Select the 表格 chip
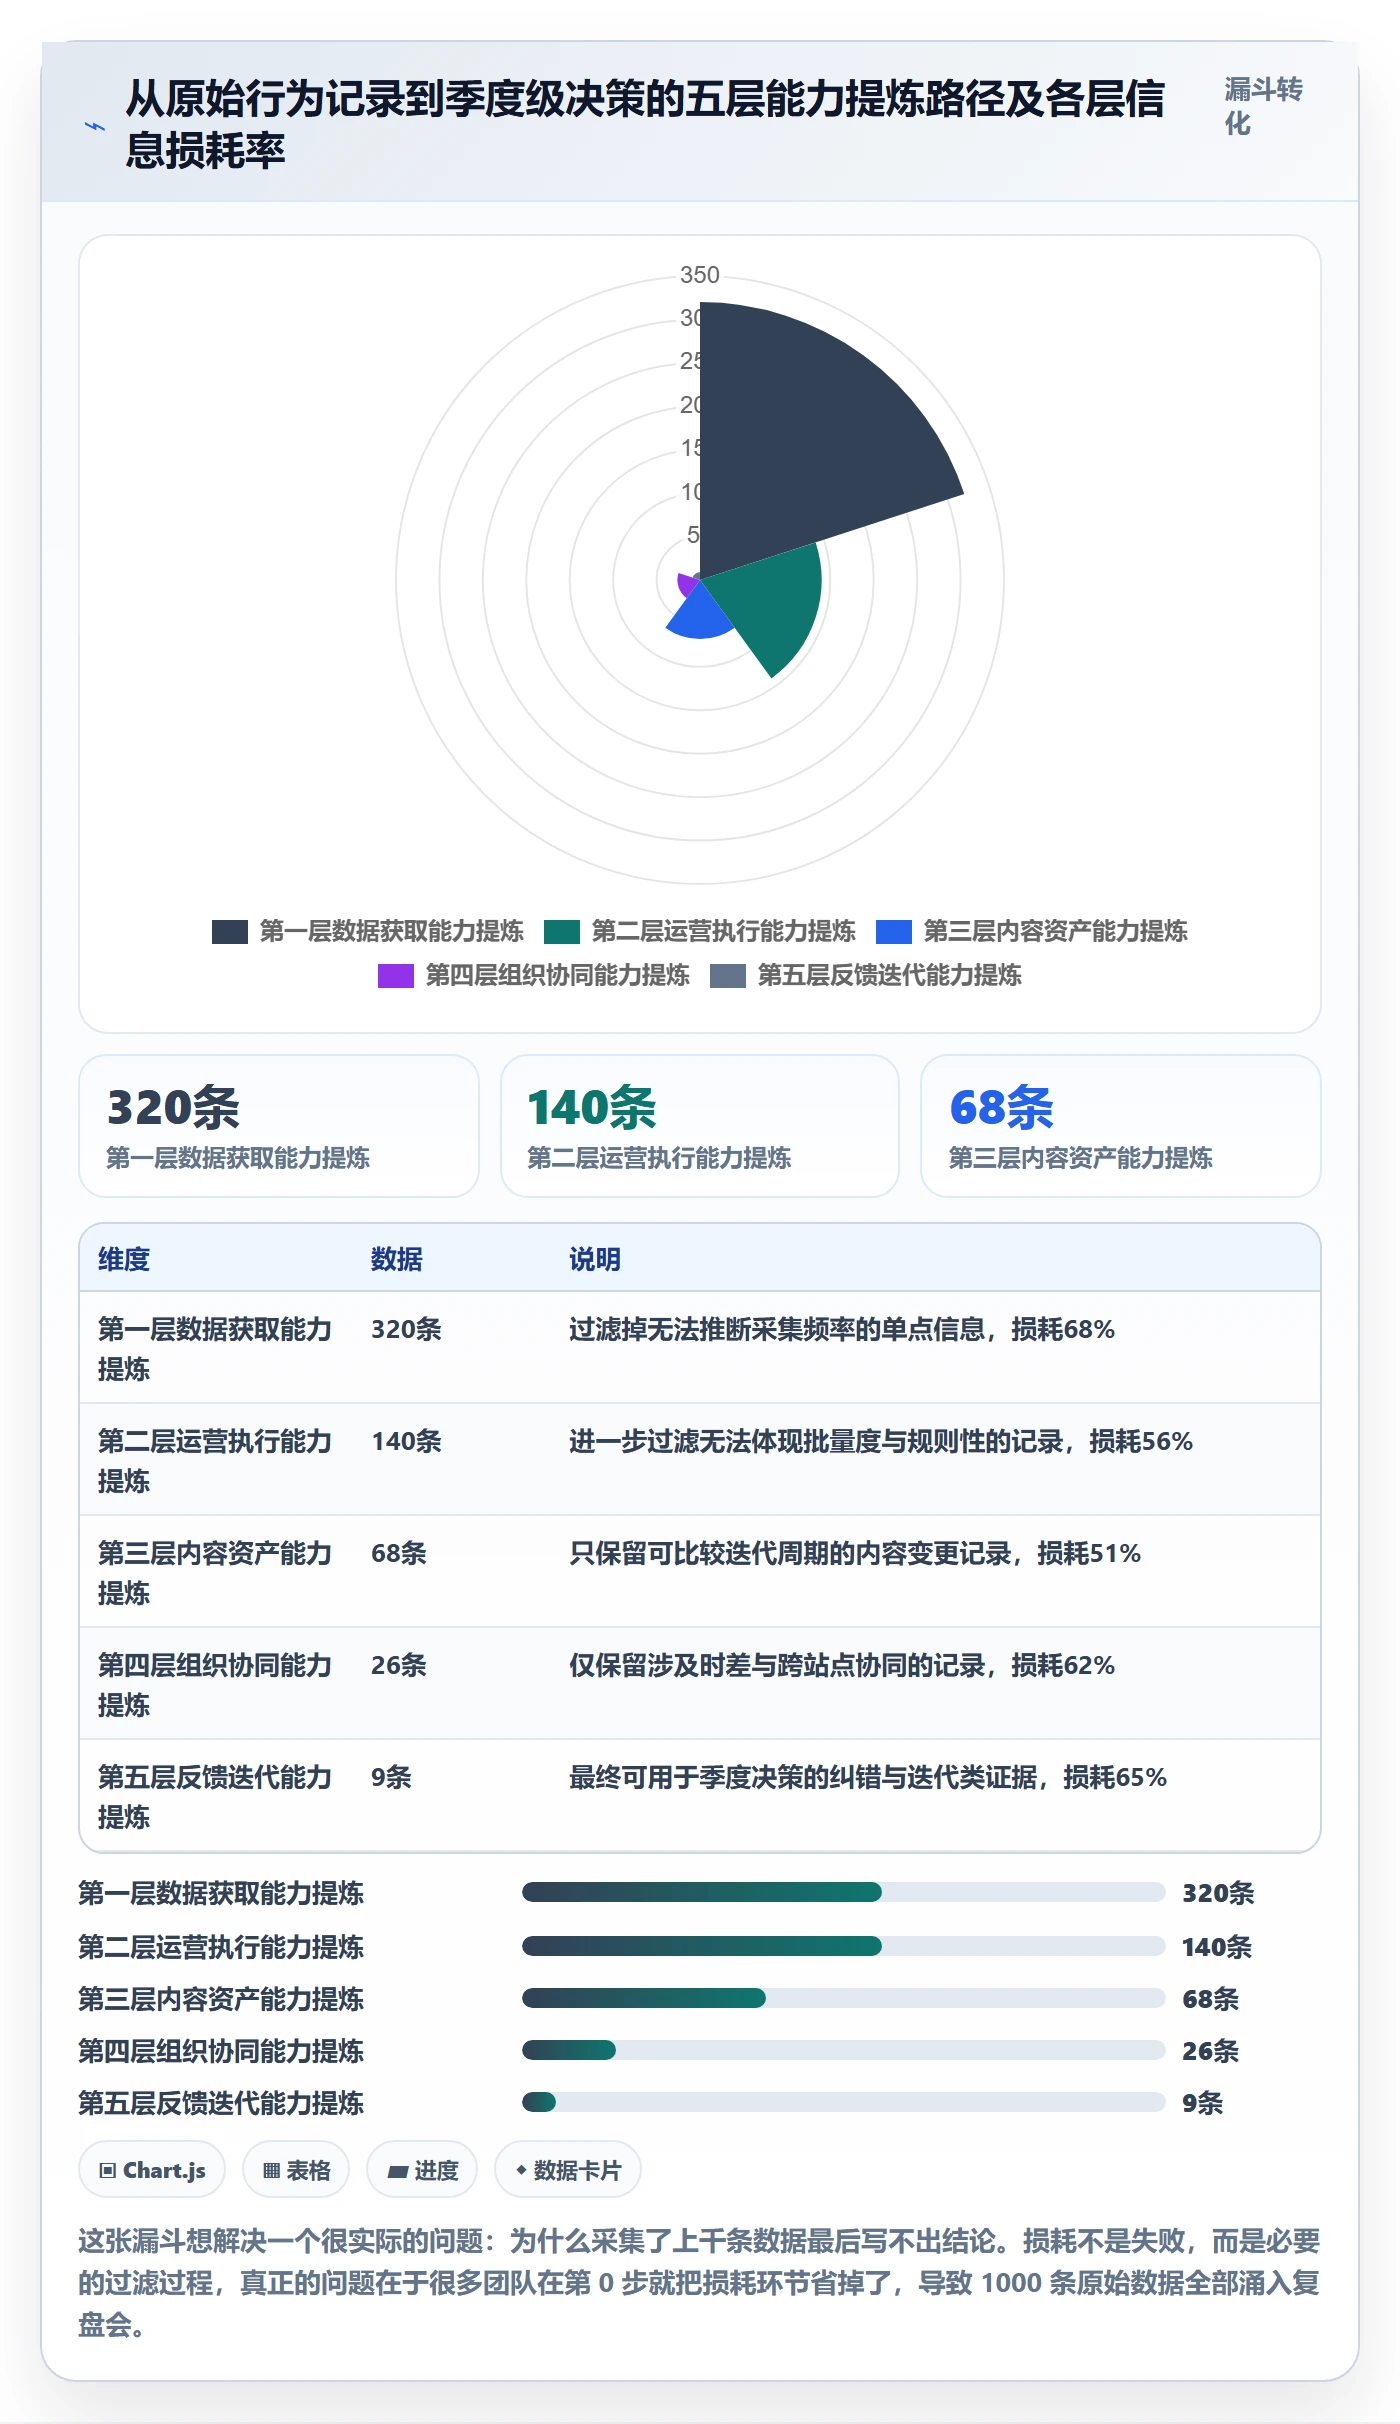Viewport: 1400px width, 2424px height. click(x=296, y=2170)
